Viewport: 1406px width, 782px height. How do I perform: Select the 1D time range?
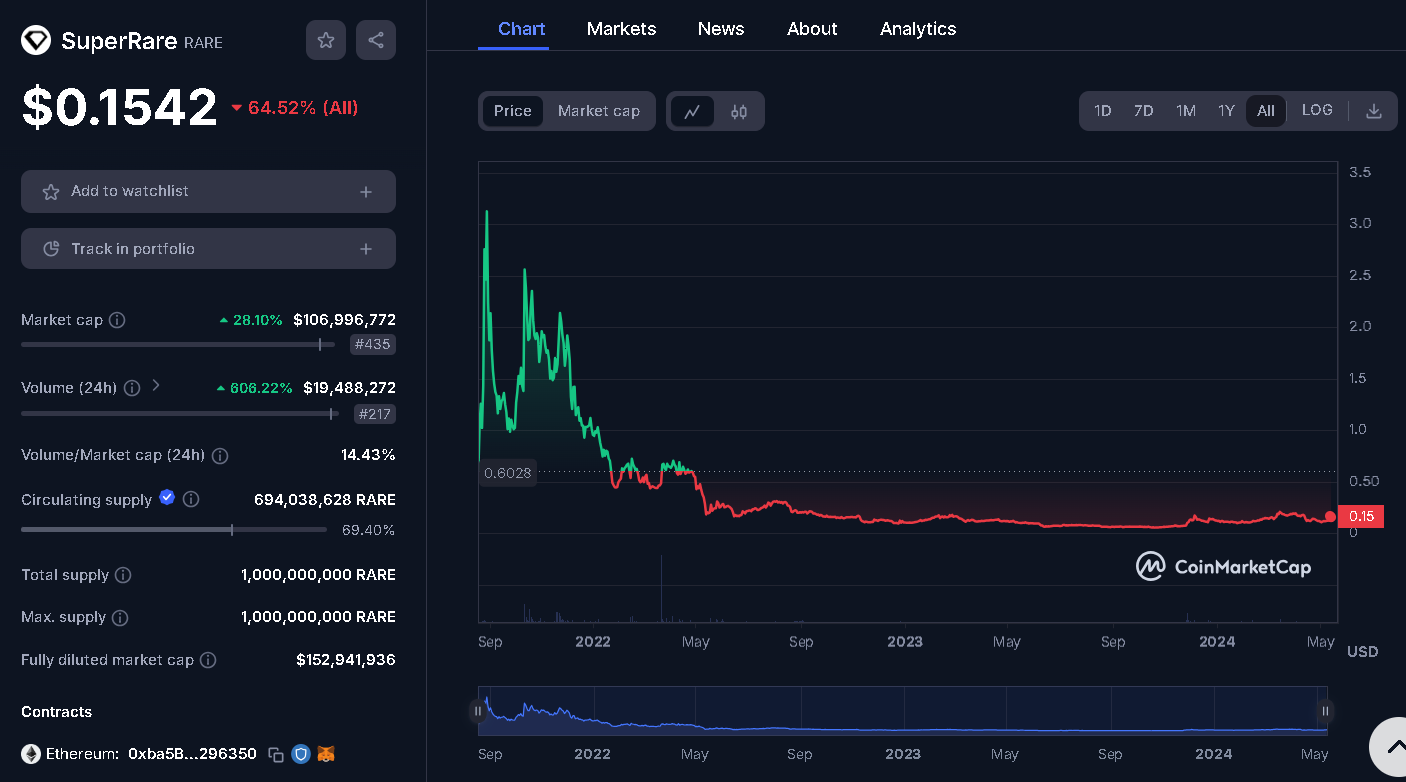coord(1102,111)
